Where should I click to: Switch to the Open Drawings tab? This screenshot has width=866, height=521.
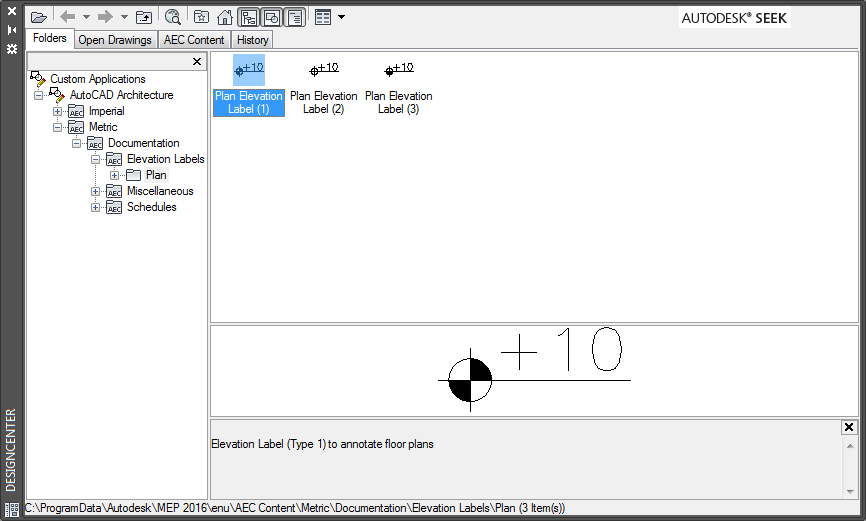click(x=115, y=40)
